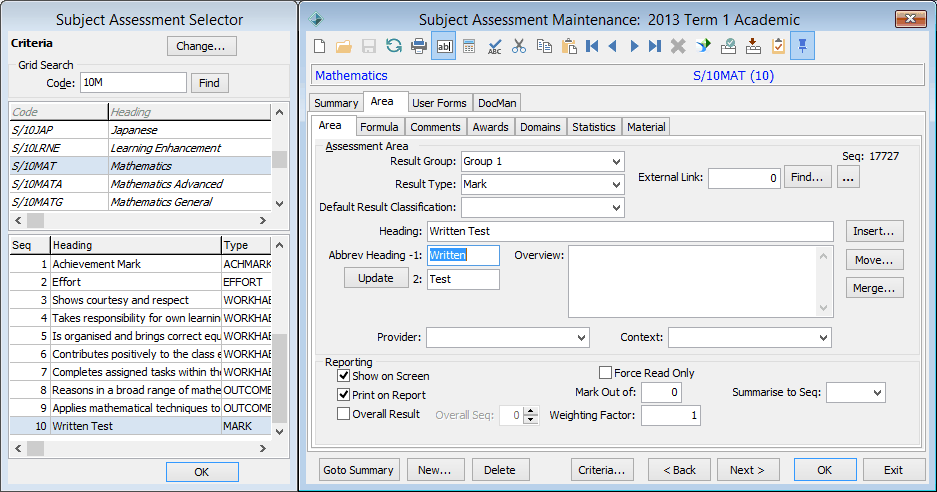Click the Save floppy disk icon

pyautogui.click(x=369, y=46)
